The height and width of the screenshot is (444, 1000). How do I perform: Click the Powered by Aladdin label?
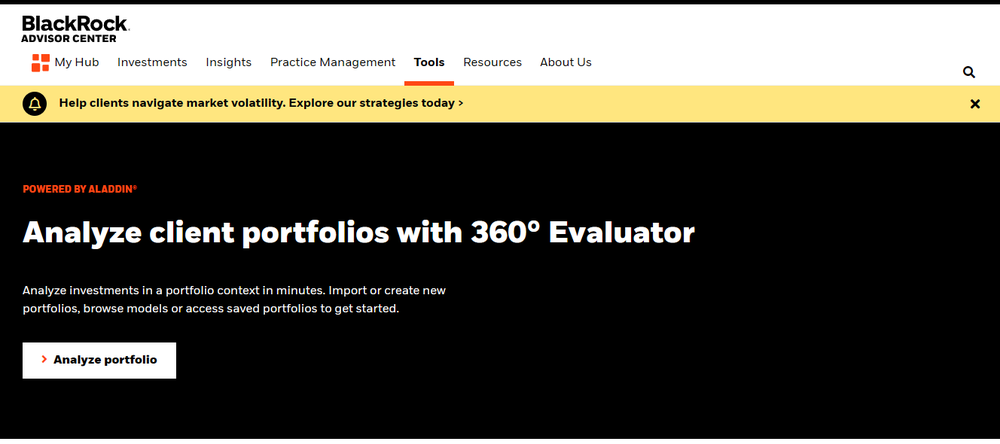pyautogui.click(x=80, y=189)
